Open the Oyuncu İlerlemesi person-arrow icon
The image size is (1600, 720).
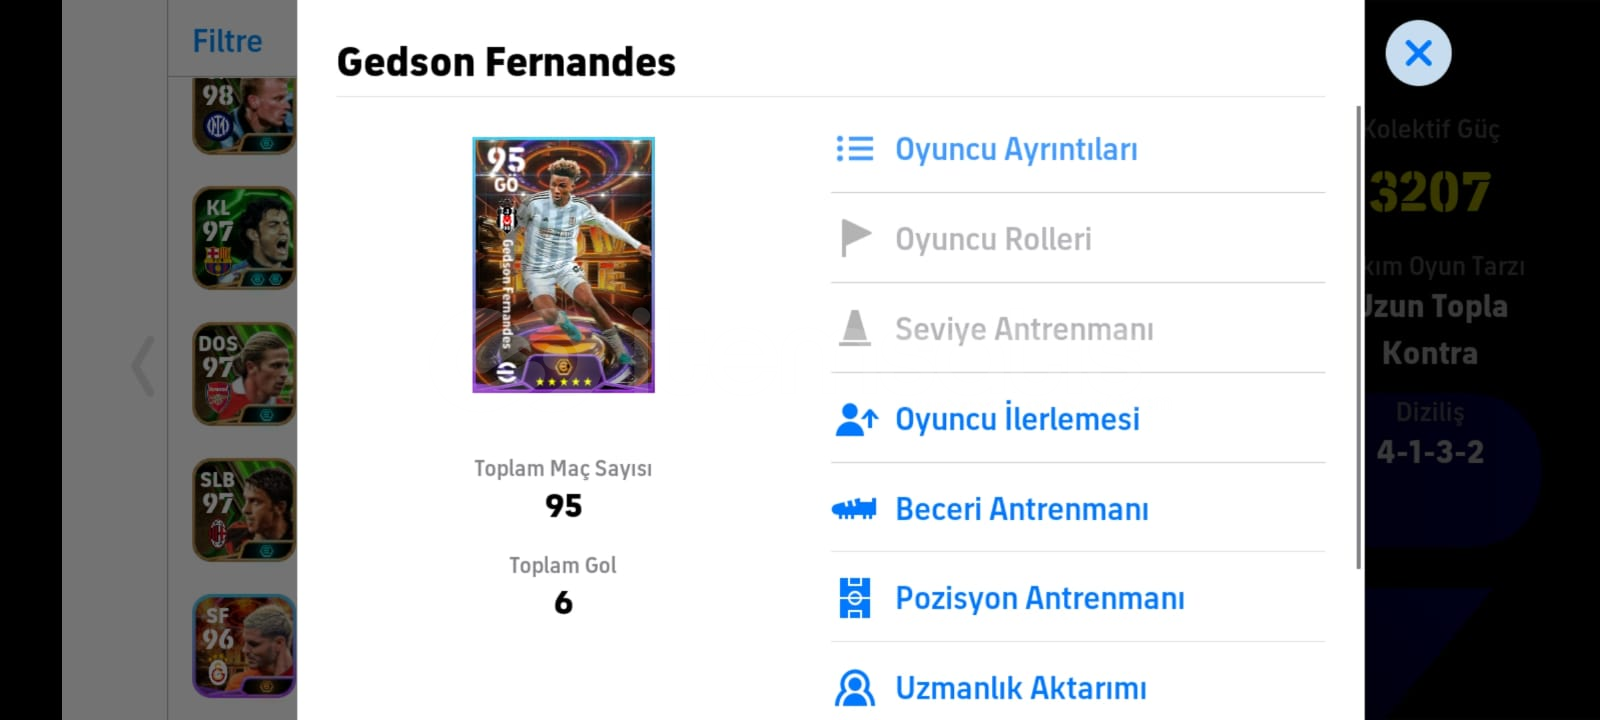pyautogui.click(x=856, y=419)
